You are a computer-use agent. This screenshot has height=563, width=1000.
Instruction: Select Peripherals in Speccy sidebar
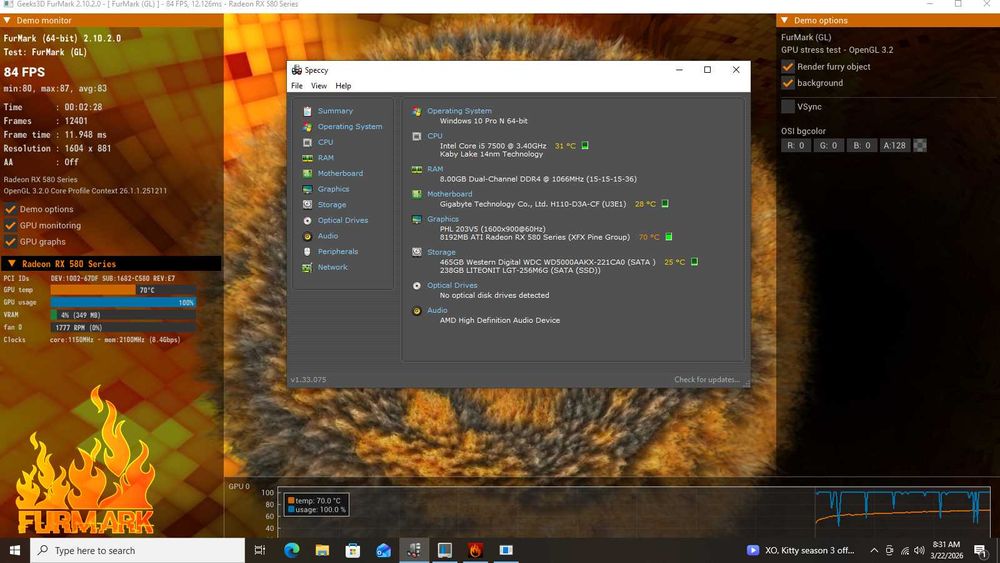point(337,251)
